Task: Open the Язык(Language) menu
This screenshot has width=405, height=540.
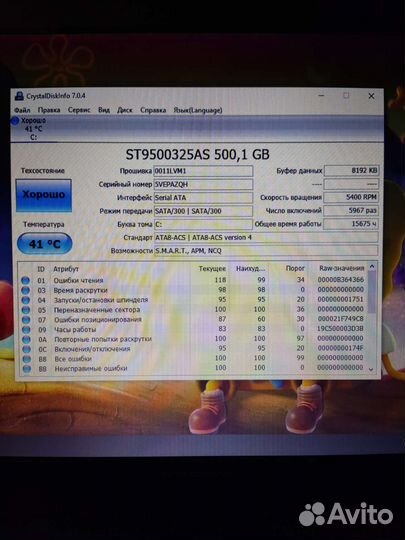Action: pyautogui.click(x=198, y=110)
